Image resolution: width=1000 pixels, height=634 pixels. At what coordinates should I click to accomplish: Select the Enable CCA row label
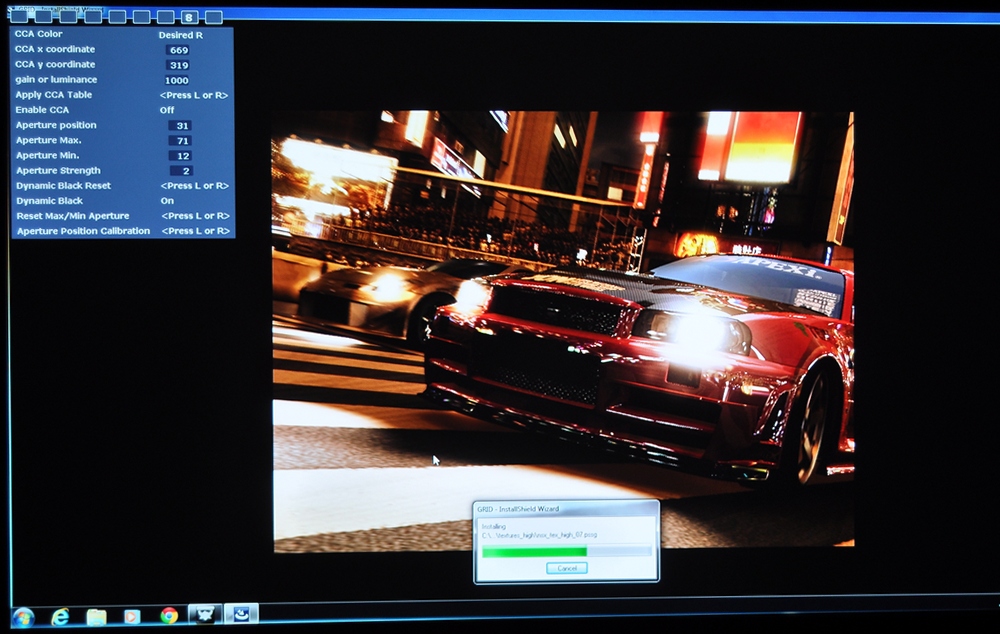42,110
